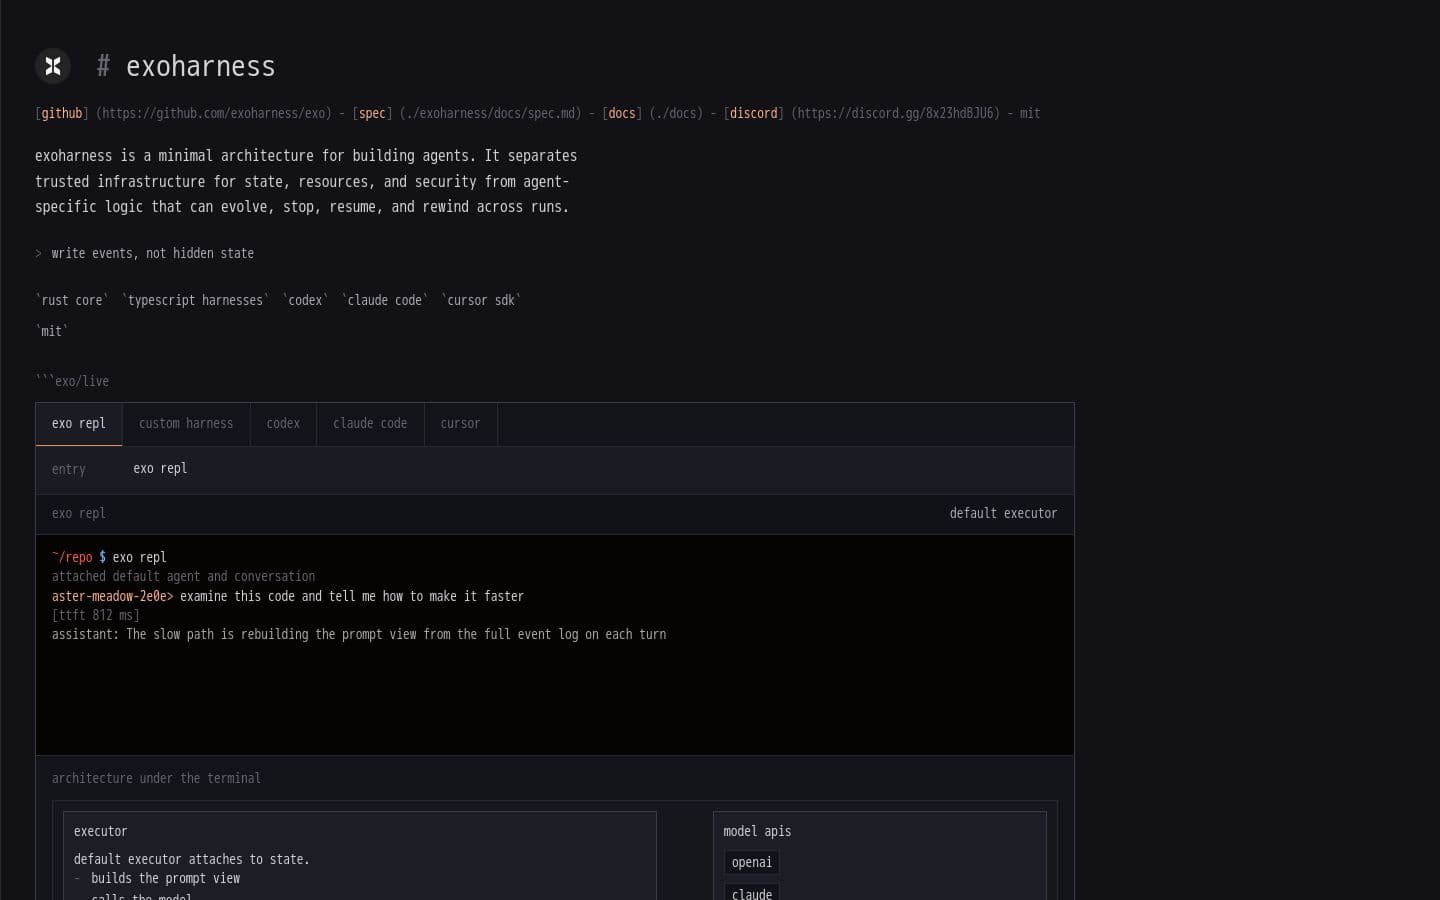Click the claude model api chip
Image resolution: width=1440 pixels, height=900 pixels.
pyautogui.click(x=752, y=892)
